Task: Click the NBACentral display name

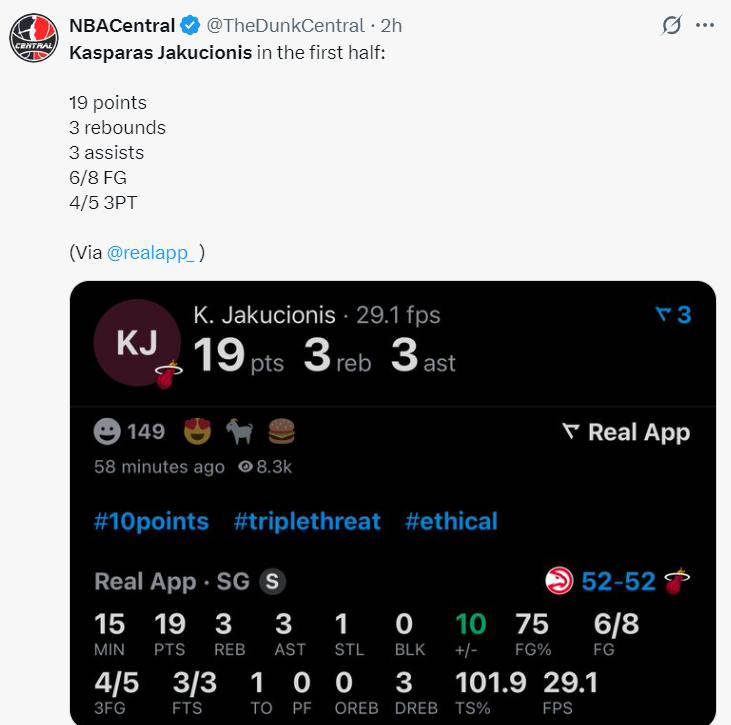Action: coord(122,26)
